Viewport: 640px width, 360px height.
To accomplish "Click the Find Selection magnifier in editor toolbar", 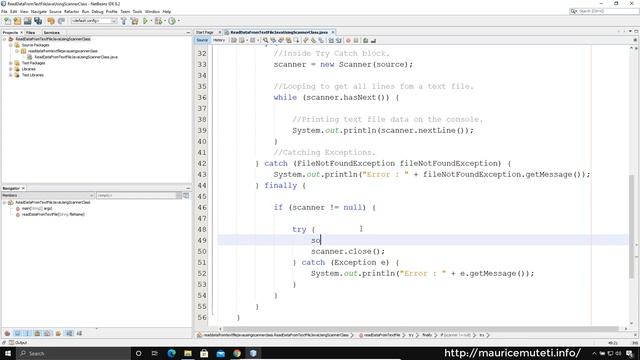I will coord(266,40).
